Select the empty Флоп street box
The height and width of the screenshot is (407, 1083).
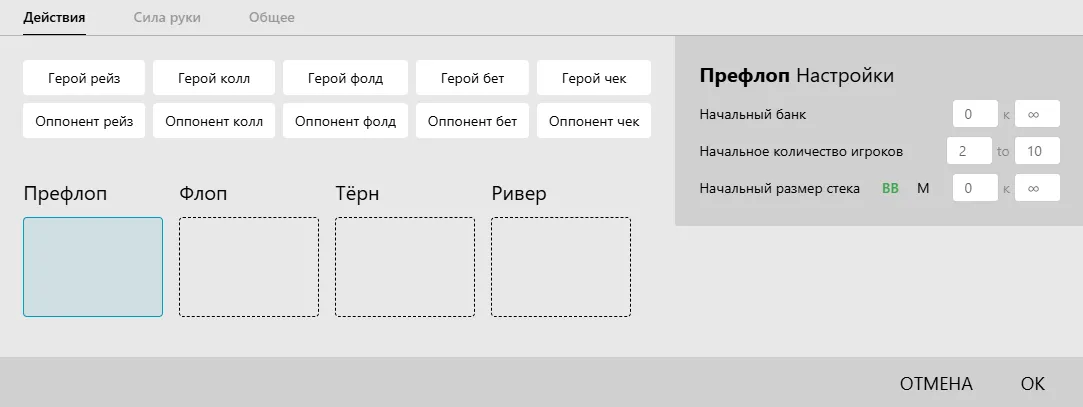coord(249,267)
